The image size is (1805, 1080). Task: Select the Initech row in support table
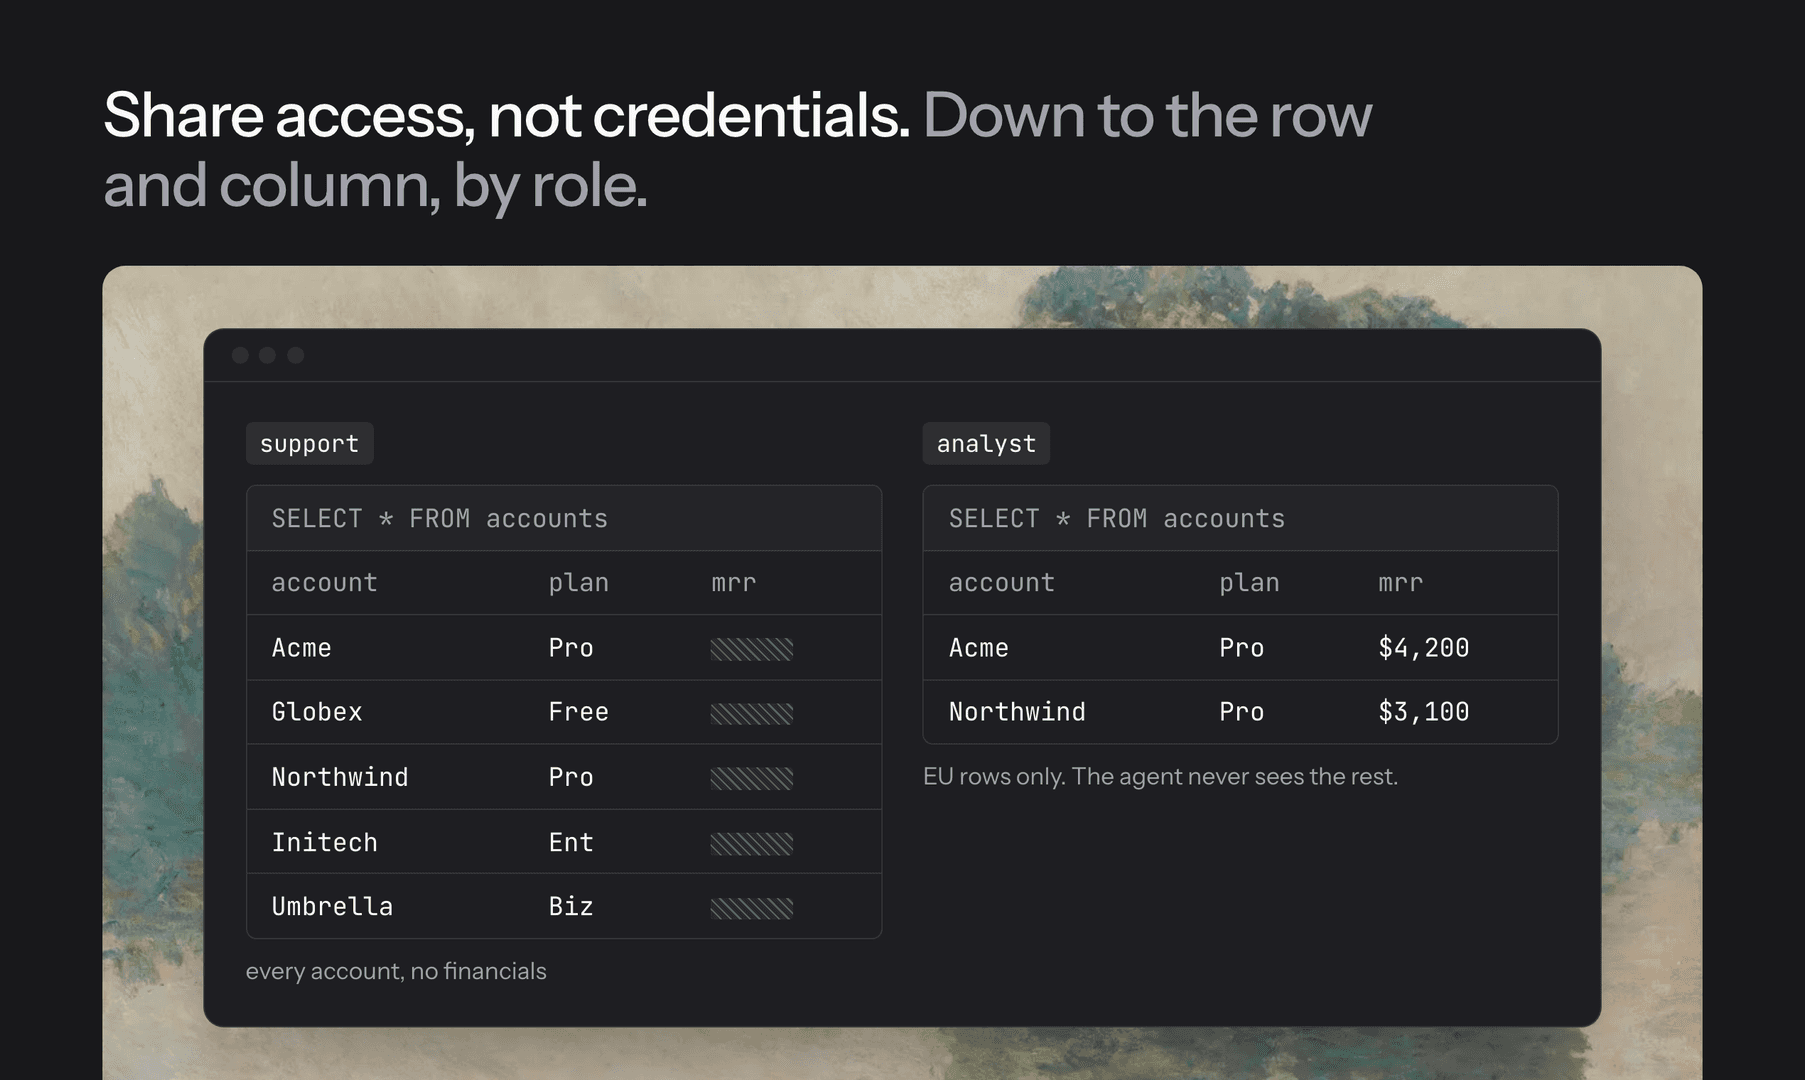(564, 842)
